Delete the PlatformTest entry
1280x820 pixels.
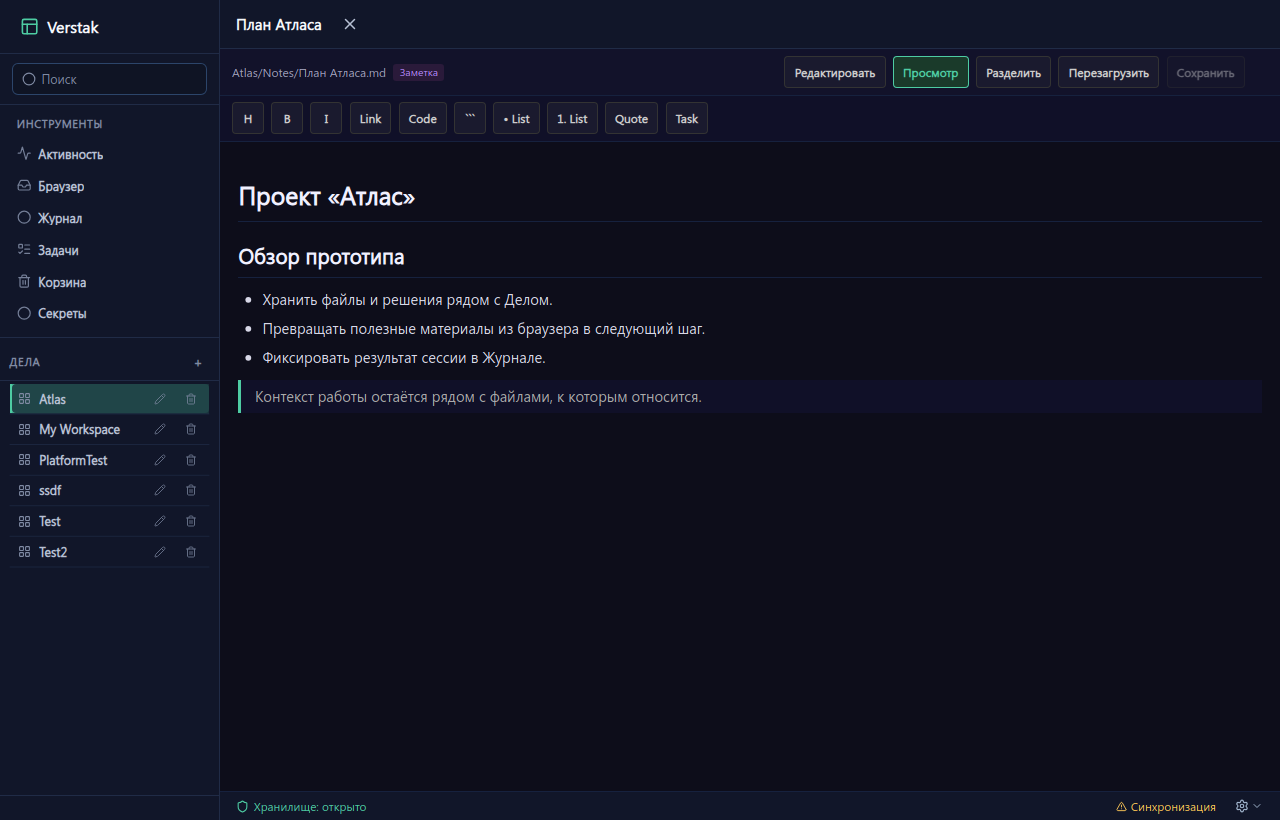click(191, 460)
